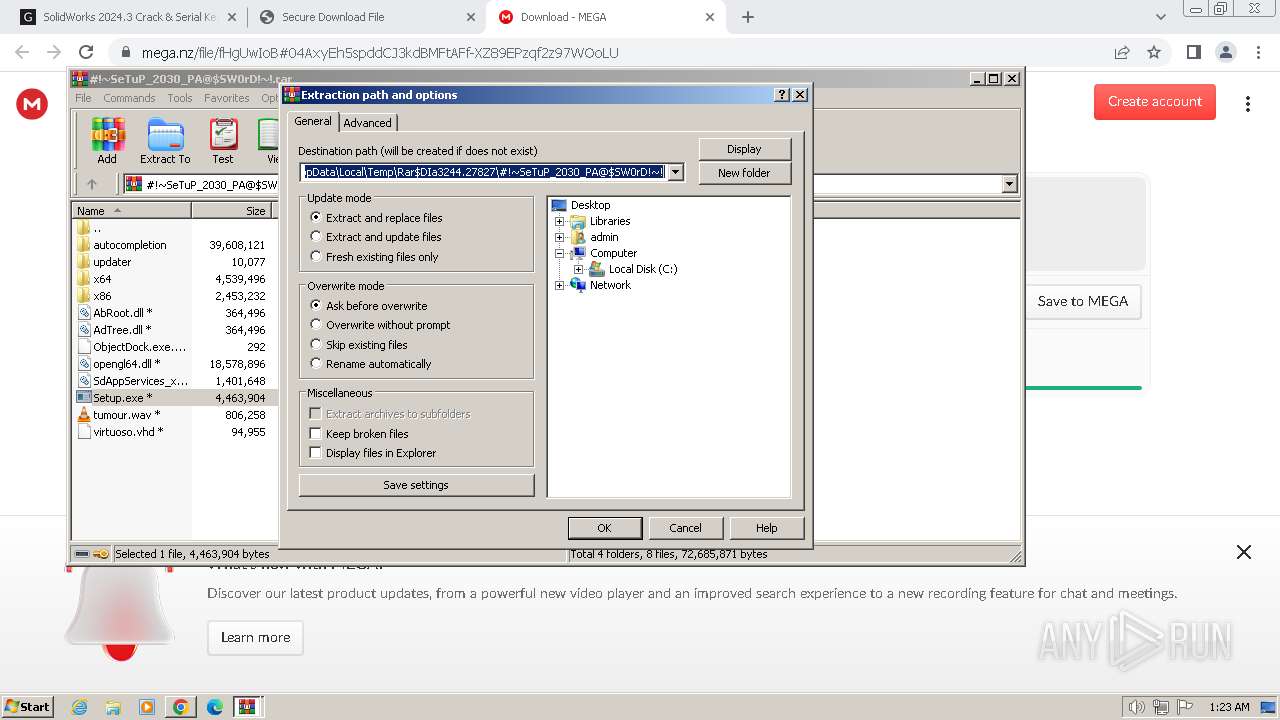Open the WinRAR address bar dropdown
Image resolution: width=1280 pixels, height=720 pixels.
[1009, 184]
